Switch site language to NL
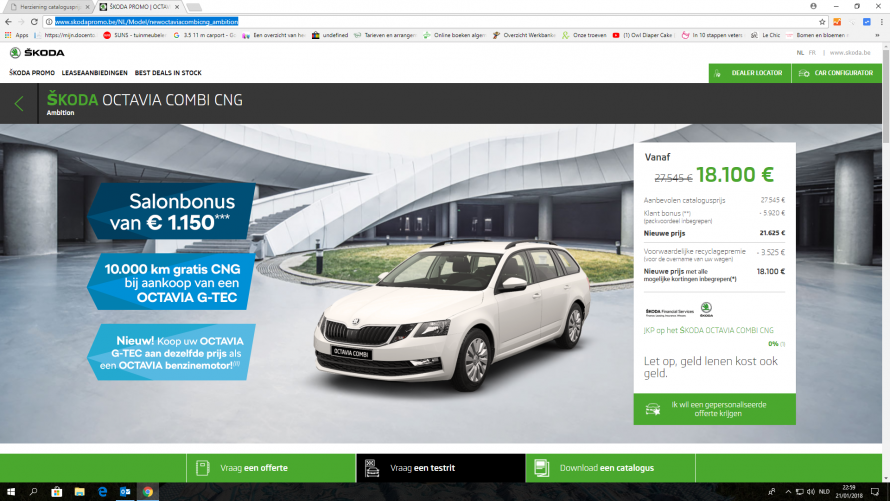This screenshot has height=501, width=890. pyautogui.click(x=800, y=53)
